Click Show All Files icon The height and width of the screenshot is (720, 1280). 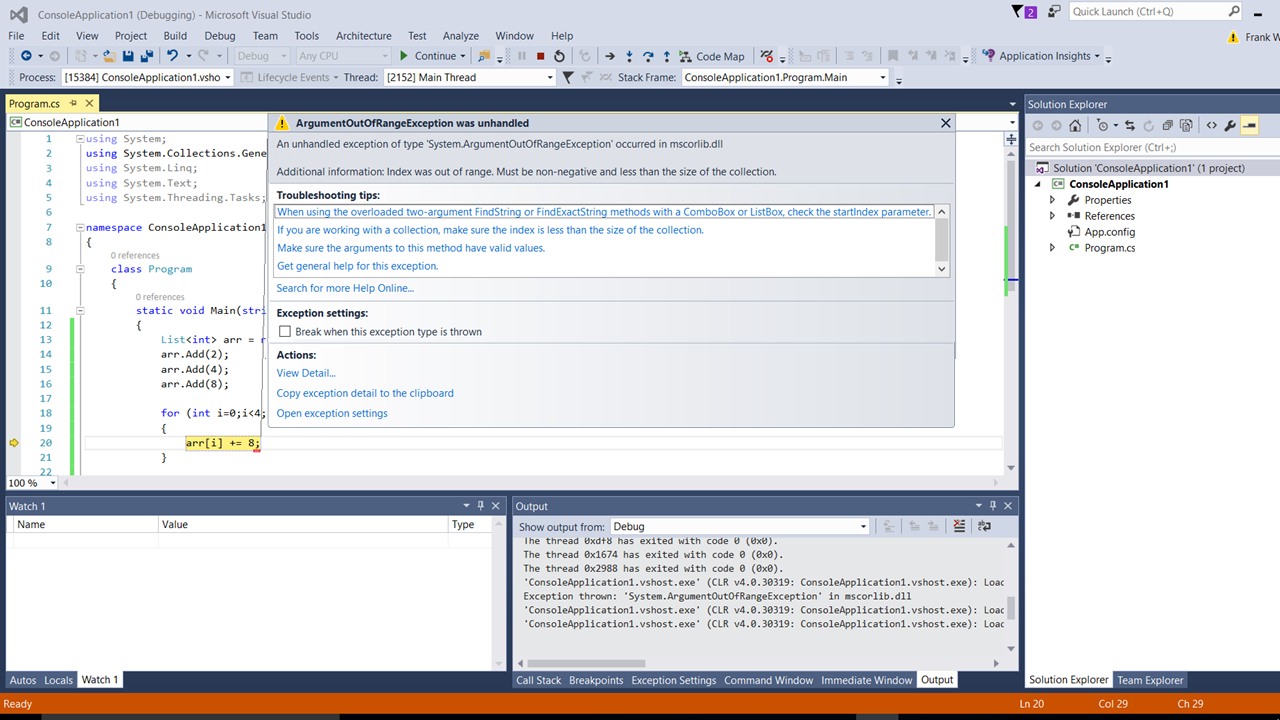[1186, 126]
